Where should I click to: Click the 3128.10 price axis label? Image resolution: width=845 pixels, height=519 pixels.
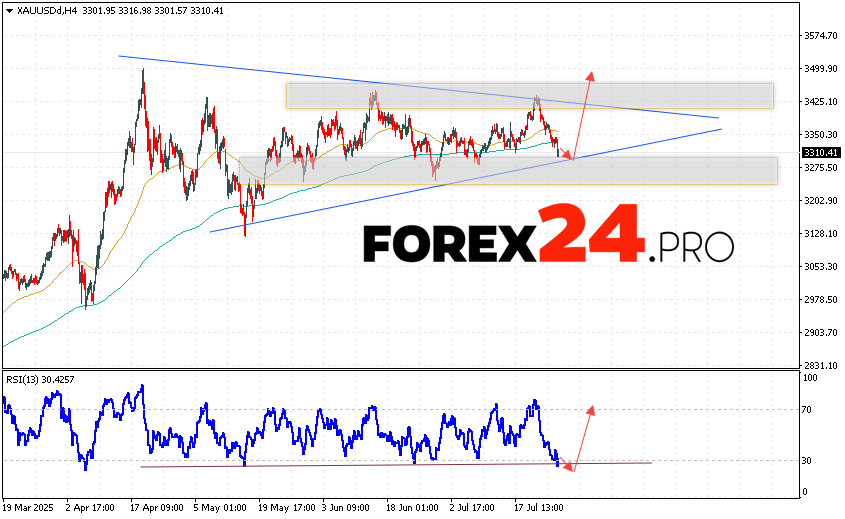point(821,233)
